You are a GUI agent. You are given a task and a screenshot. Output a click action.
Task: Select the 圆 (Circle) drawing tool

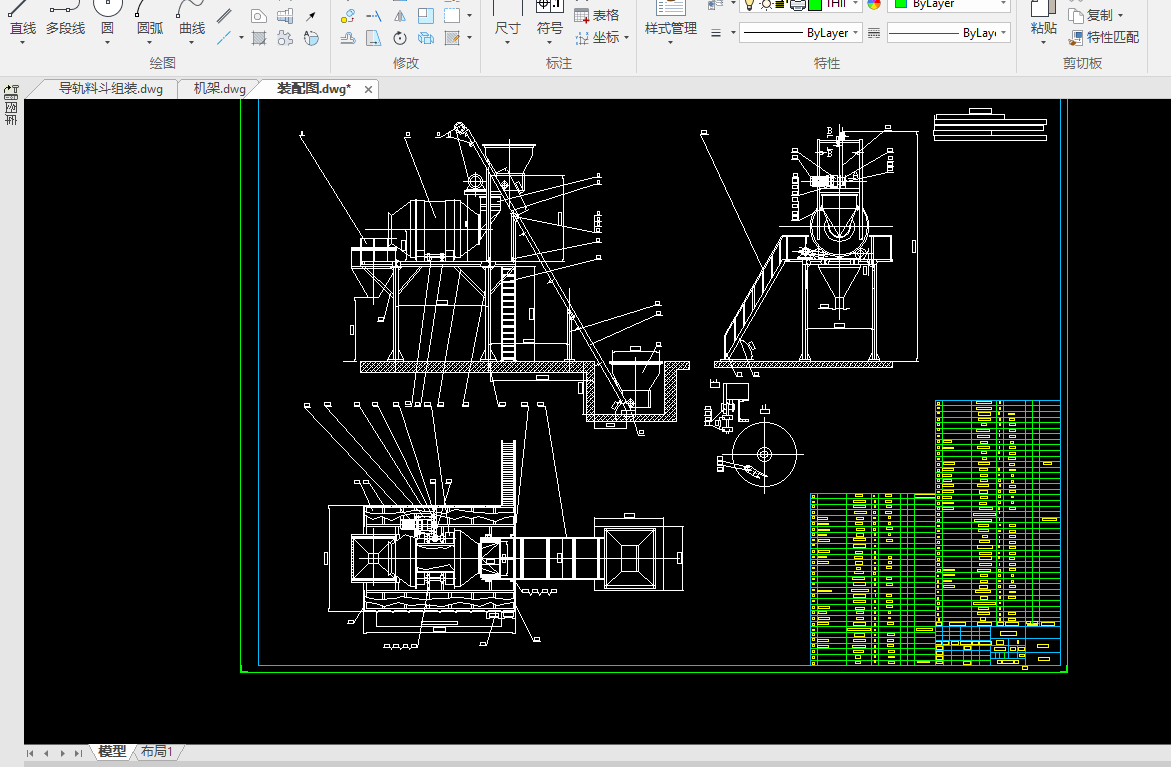pos(107,20)
